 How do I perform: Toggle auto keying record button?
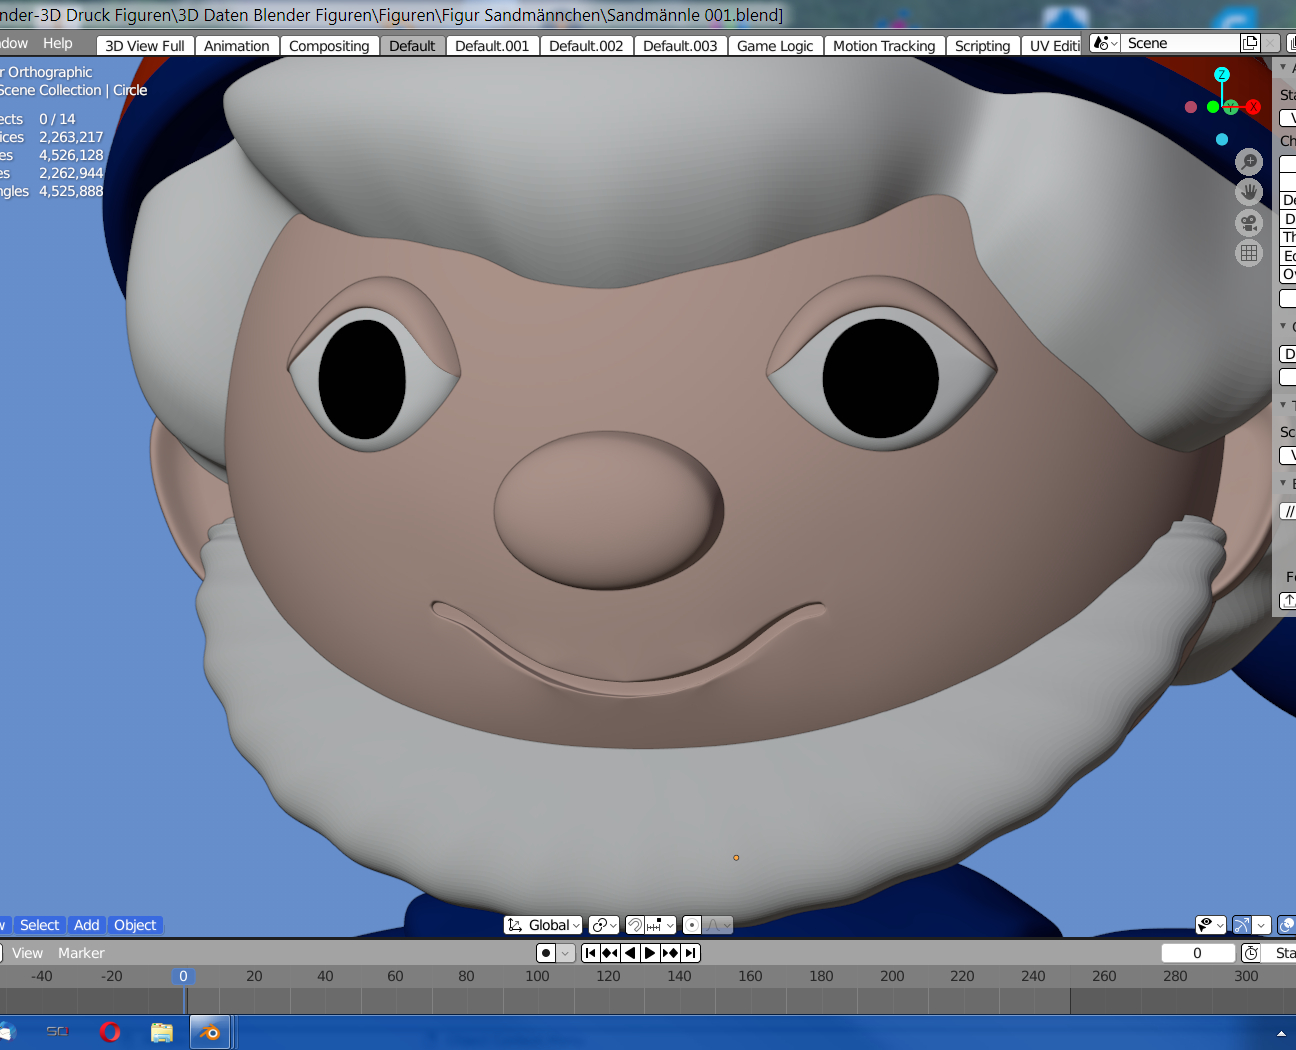[546, 953]
